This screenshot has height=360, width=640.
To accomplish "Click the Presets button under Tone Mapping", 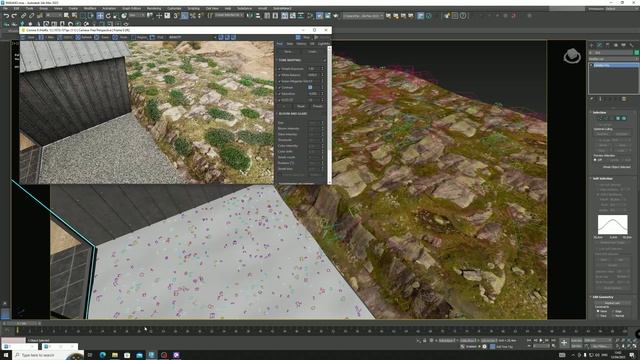I will pyautogui.click(x=318, y=106).
